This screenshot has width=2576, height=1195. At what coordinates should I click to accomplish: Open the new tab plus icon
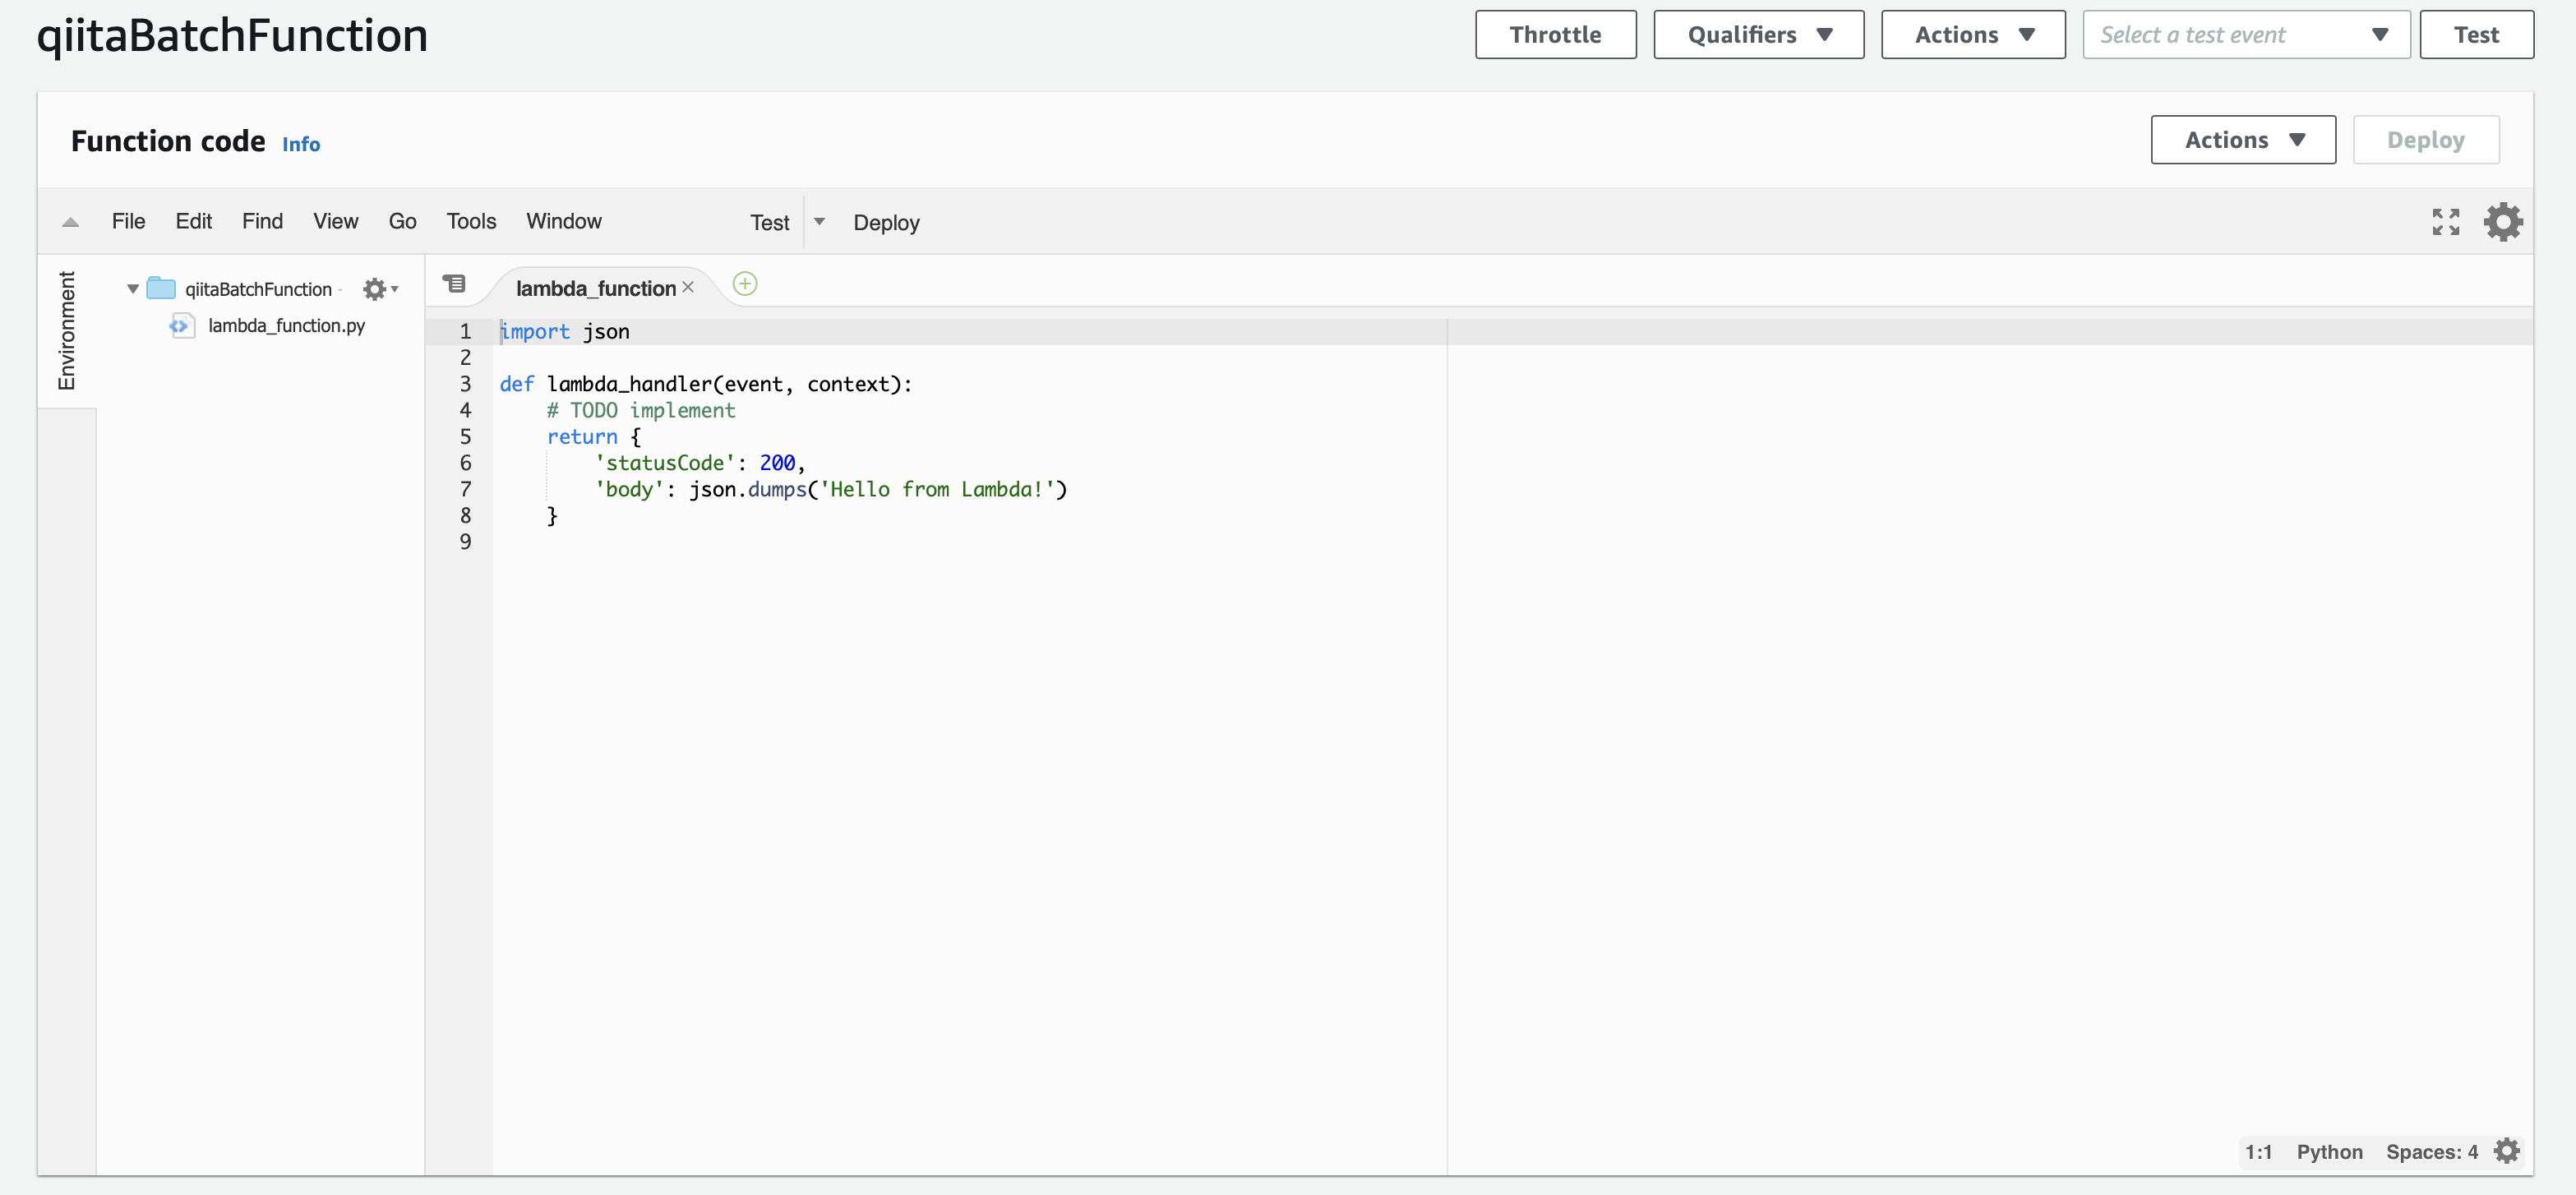(x=745, y=285)
